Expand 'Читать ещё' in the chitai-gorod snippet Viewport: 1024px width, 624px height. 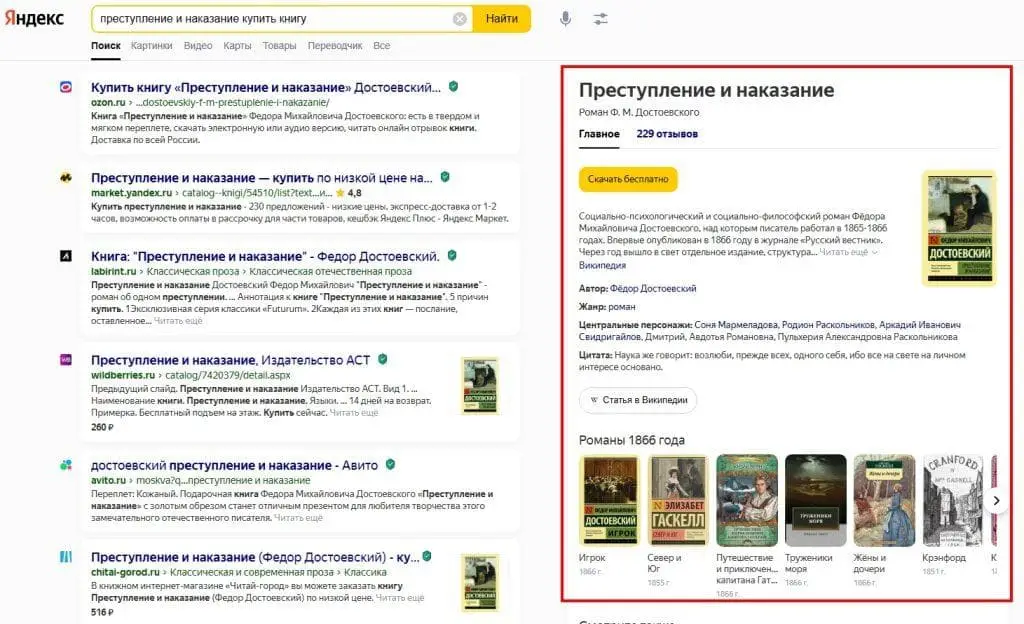pyautogui.click(x=400, y=598)
